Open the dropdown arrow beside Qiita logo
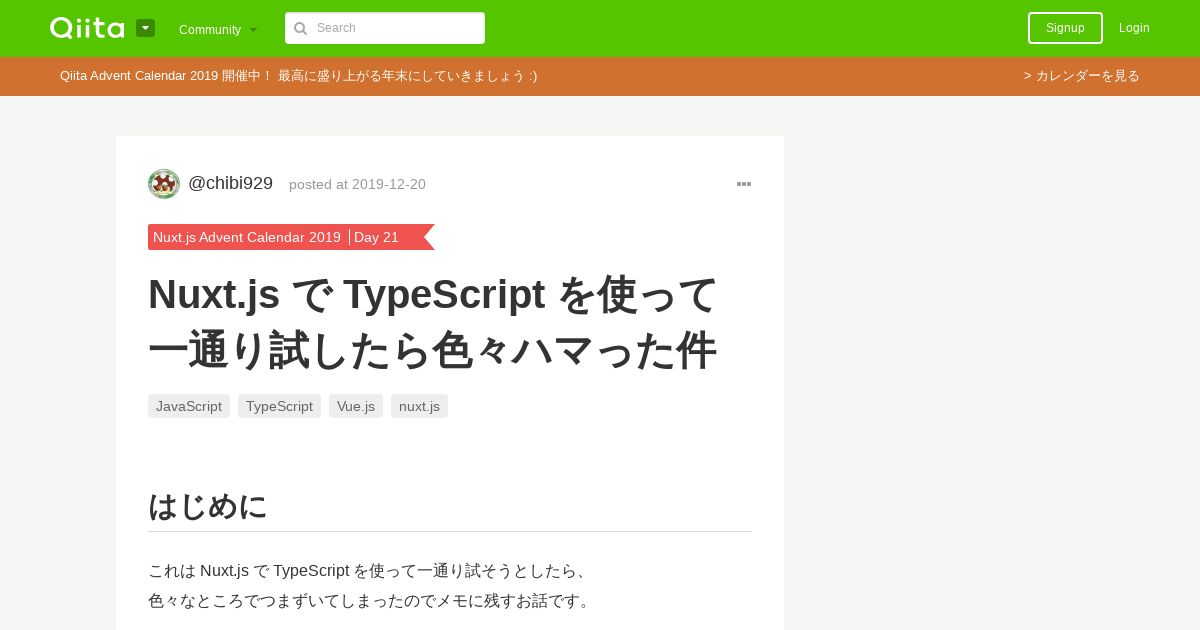 [x=145, y=28]
